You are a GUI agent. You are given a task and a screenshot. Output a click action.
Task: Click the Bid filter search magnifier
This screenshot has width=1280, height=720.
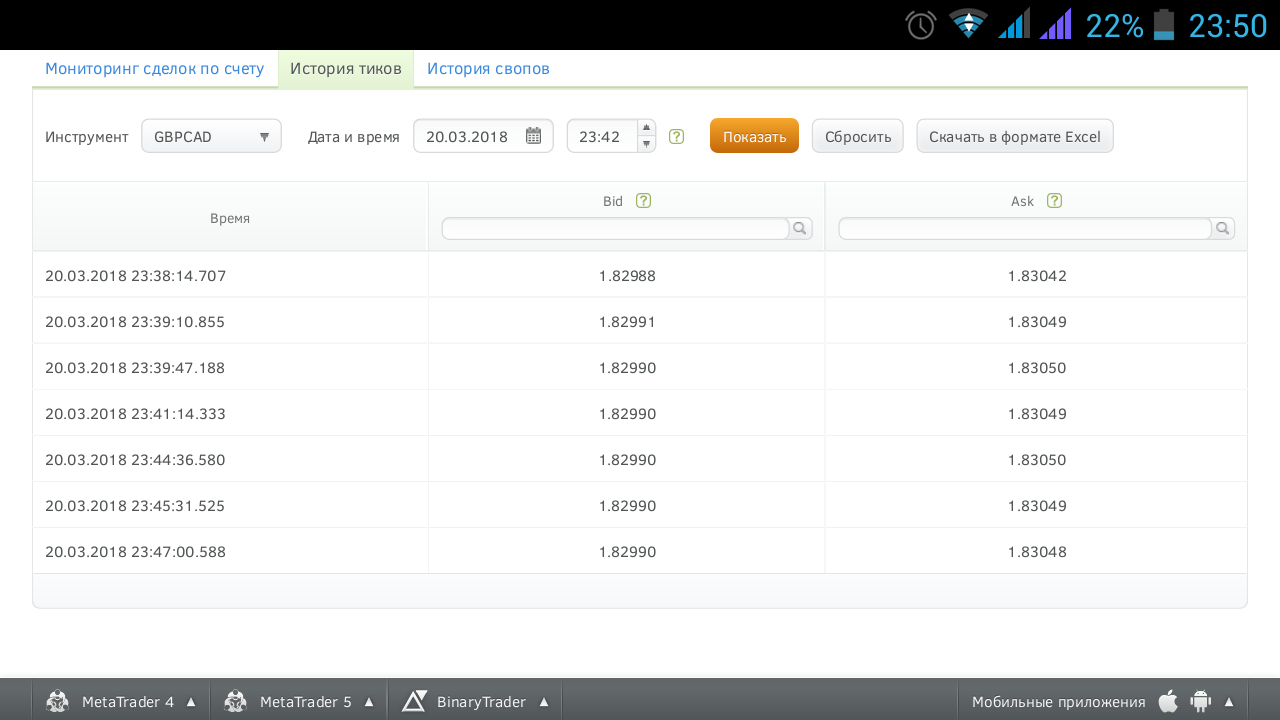coord(801,229)
